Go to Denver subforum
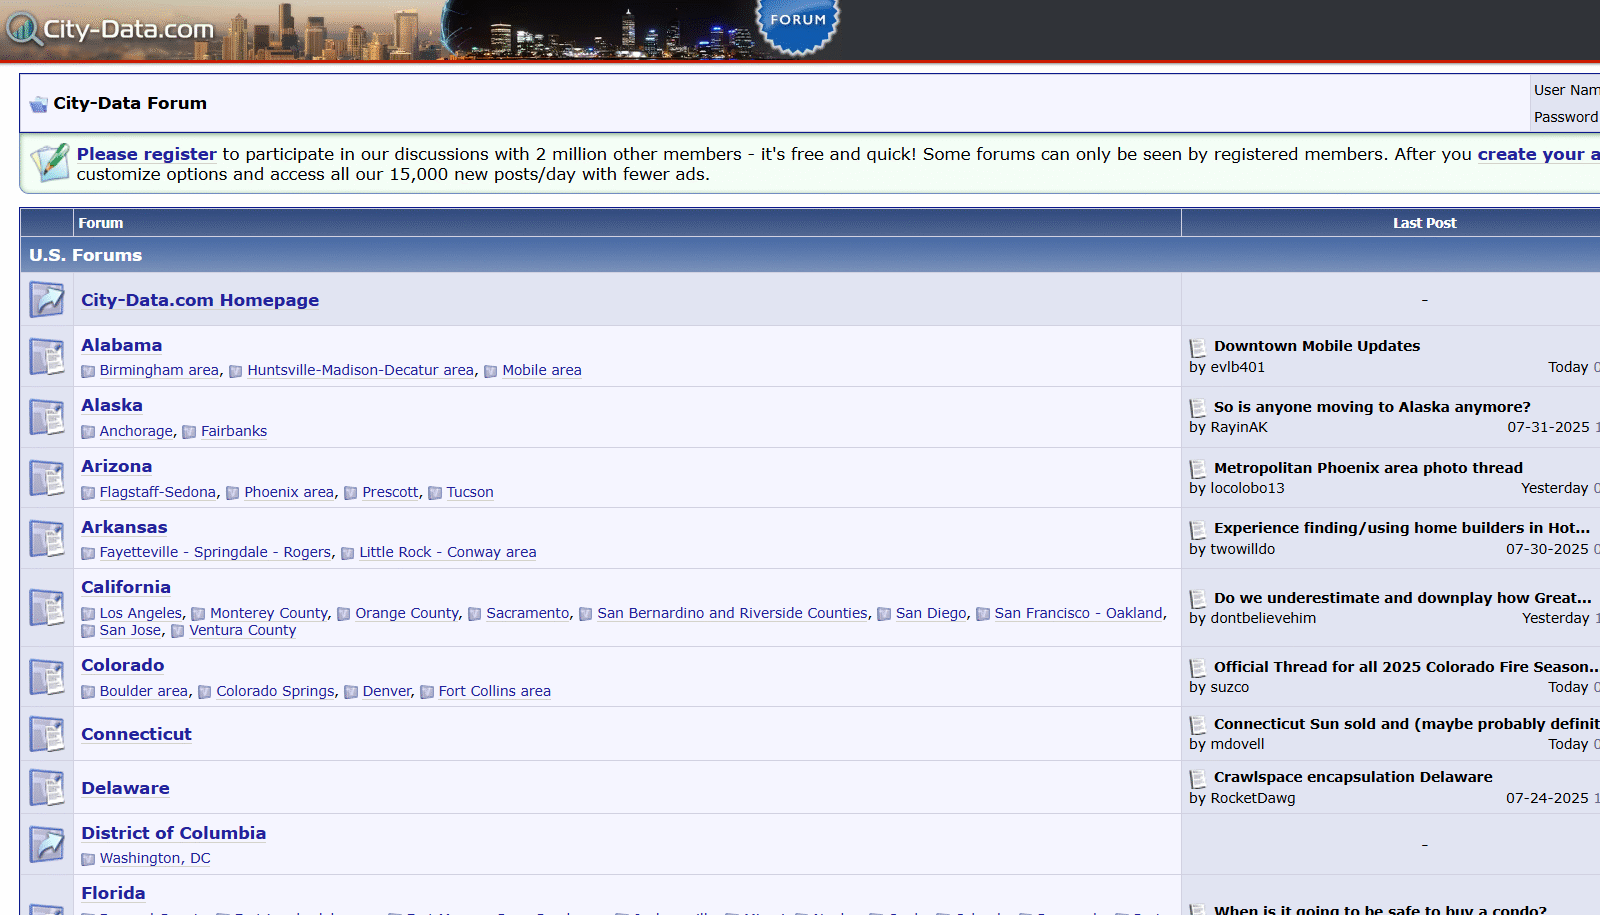This screenshot has width=1600, height=915. coord(387,691)
